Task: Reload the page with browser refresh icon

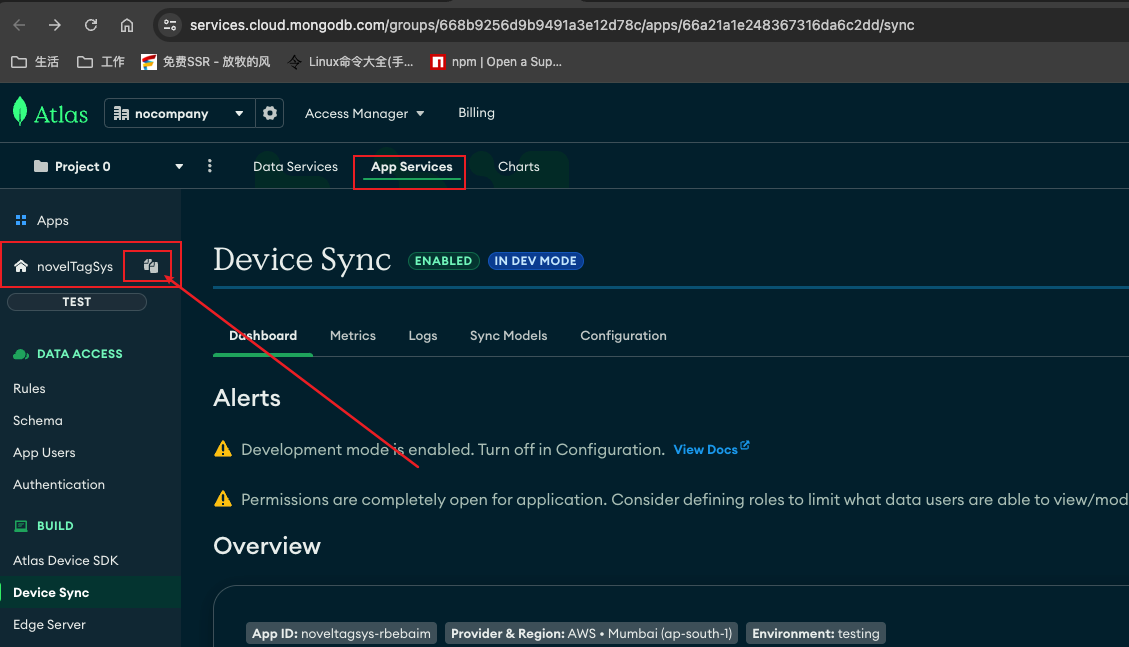Action: [91, 25]
